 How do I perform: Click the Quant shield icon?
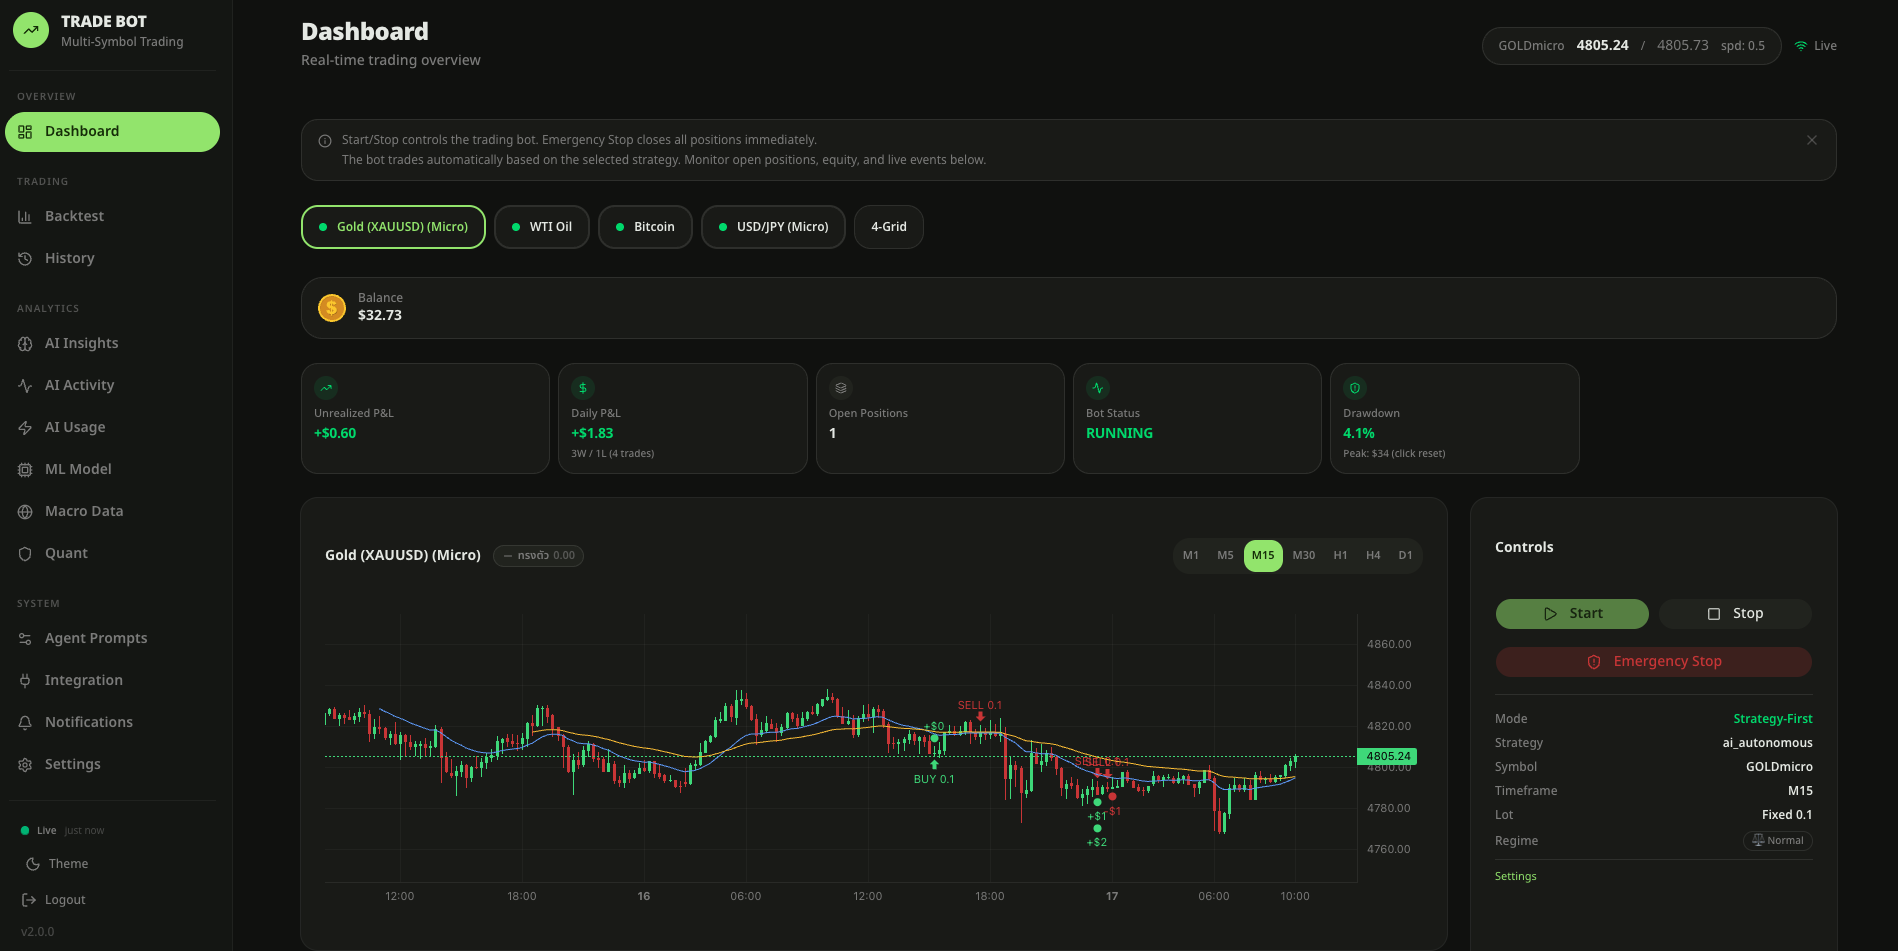pyautogui.click(x=25, y=554)
